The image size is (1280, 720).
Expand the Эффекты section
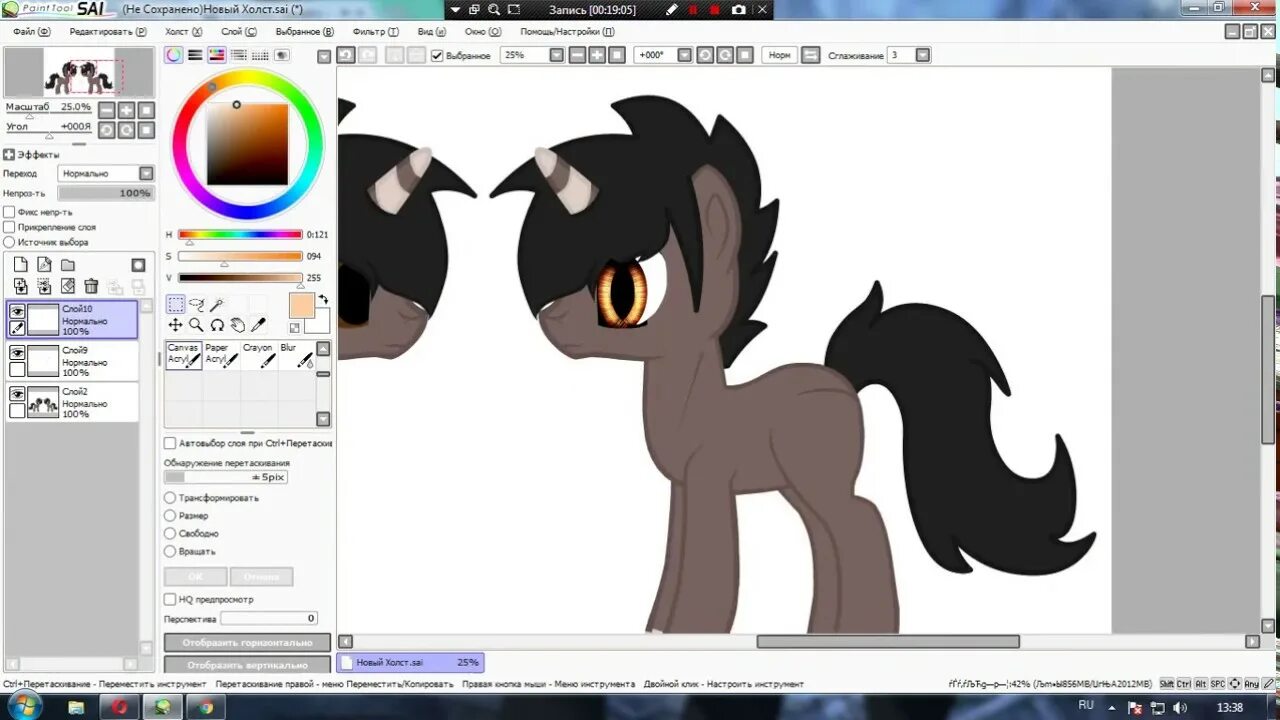pyautogui.click(x=9, y=155)
